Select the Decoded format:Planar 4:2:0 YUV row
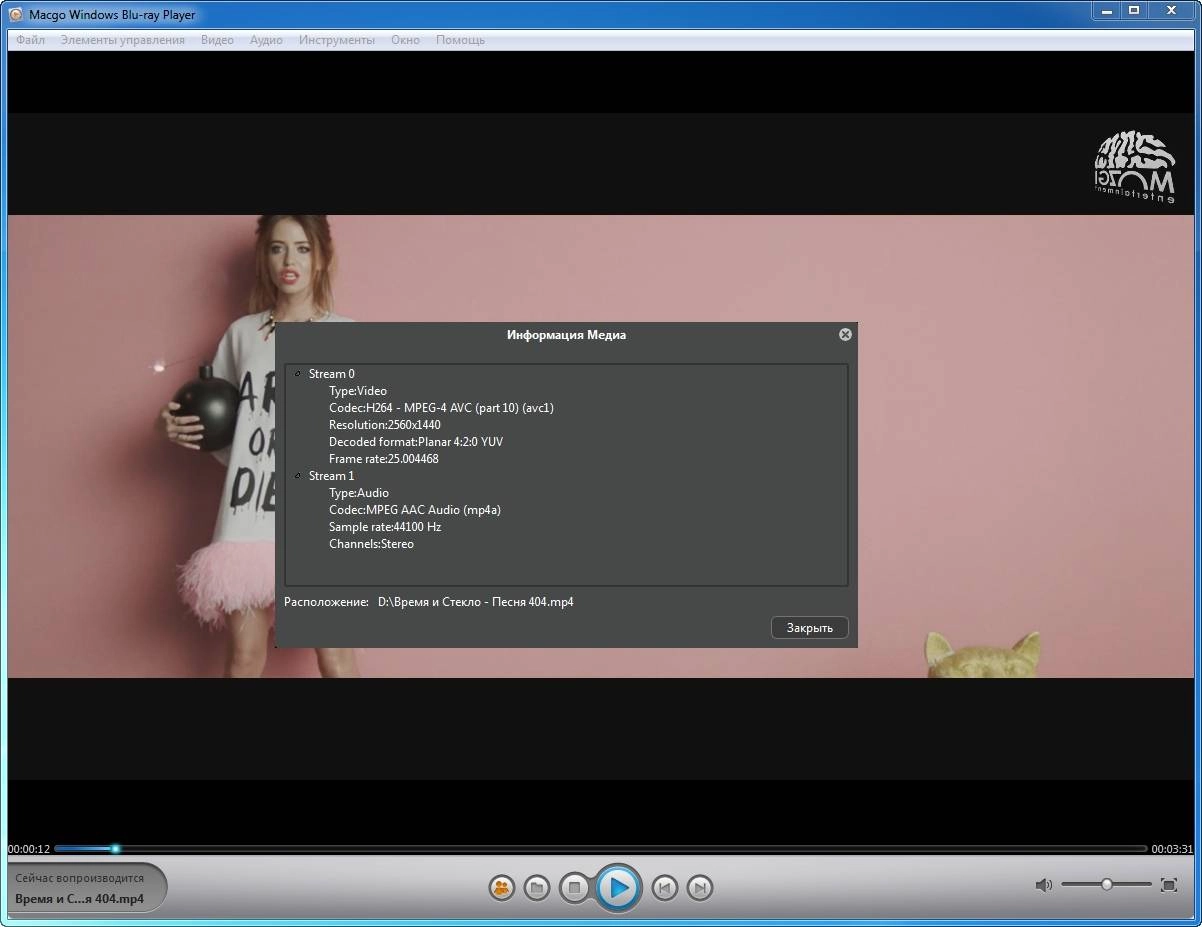Viewport: 1202px width, 927px height. (x=416, y=442)
